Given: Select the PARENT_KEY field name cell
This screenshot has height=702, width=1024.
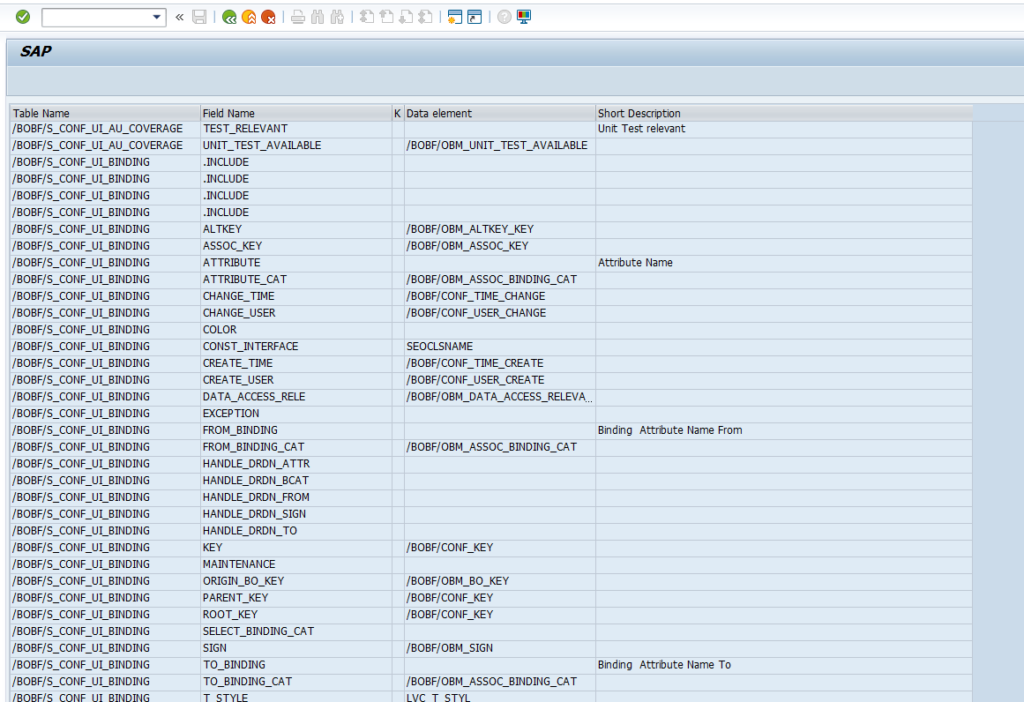Looking at the screenshot, I should pyautogui.click(x=296, y=598).
